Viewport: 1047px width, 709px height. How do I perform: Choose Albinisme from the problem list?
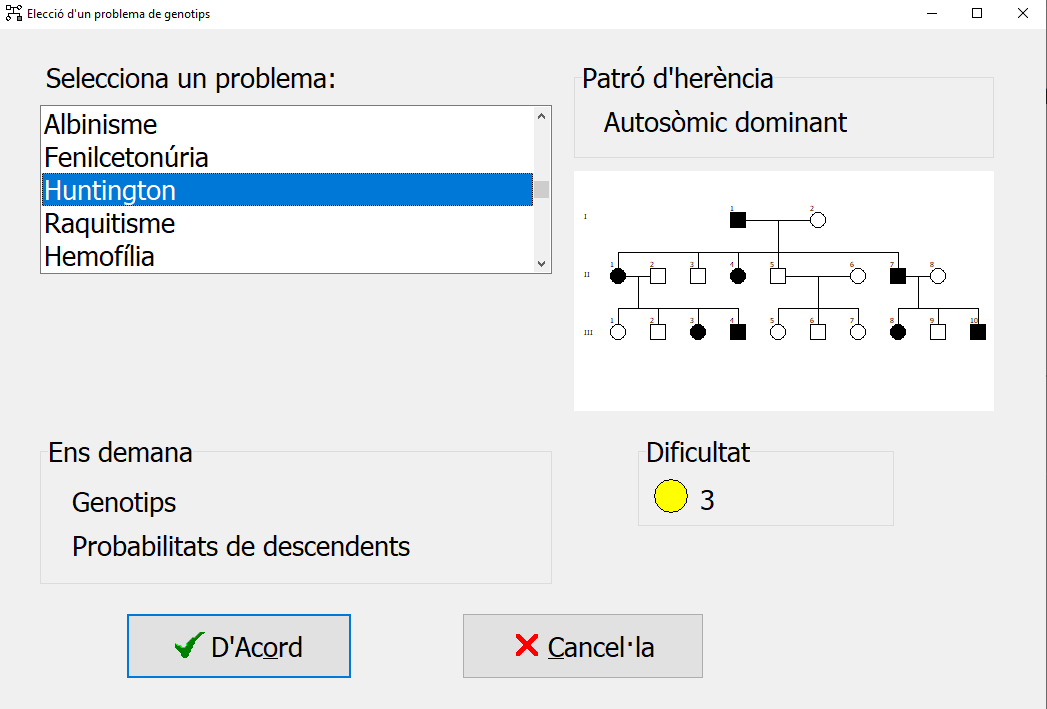click(x=101, y=125)
